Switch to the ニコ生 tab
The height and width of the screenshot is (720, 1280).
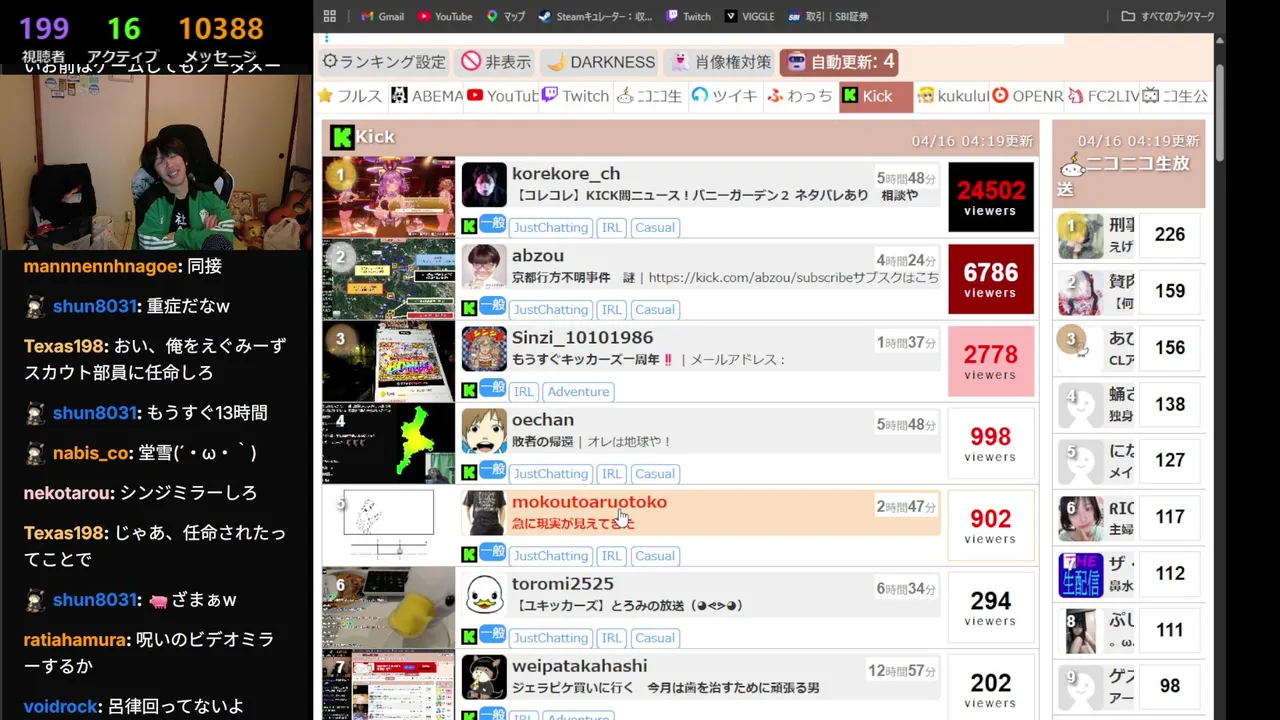tap(649, 96)
